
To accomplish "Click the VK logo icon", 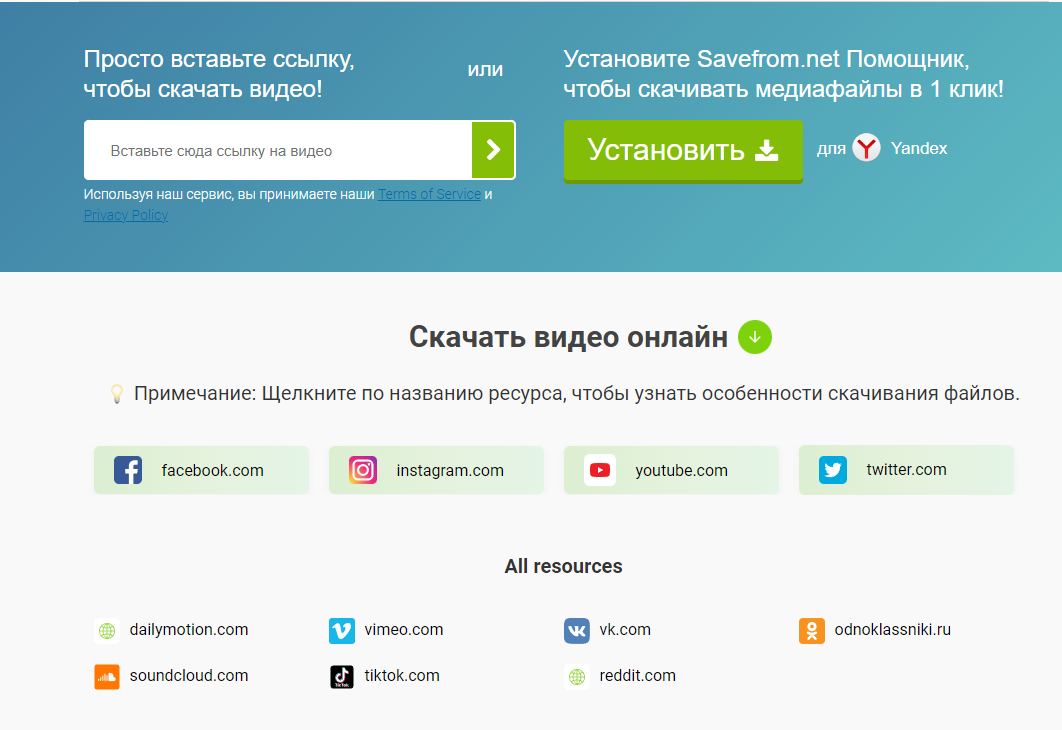I will tap(577, 630).
